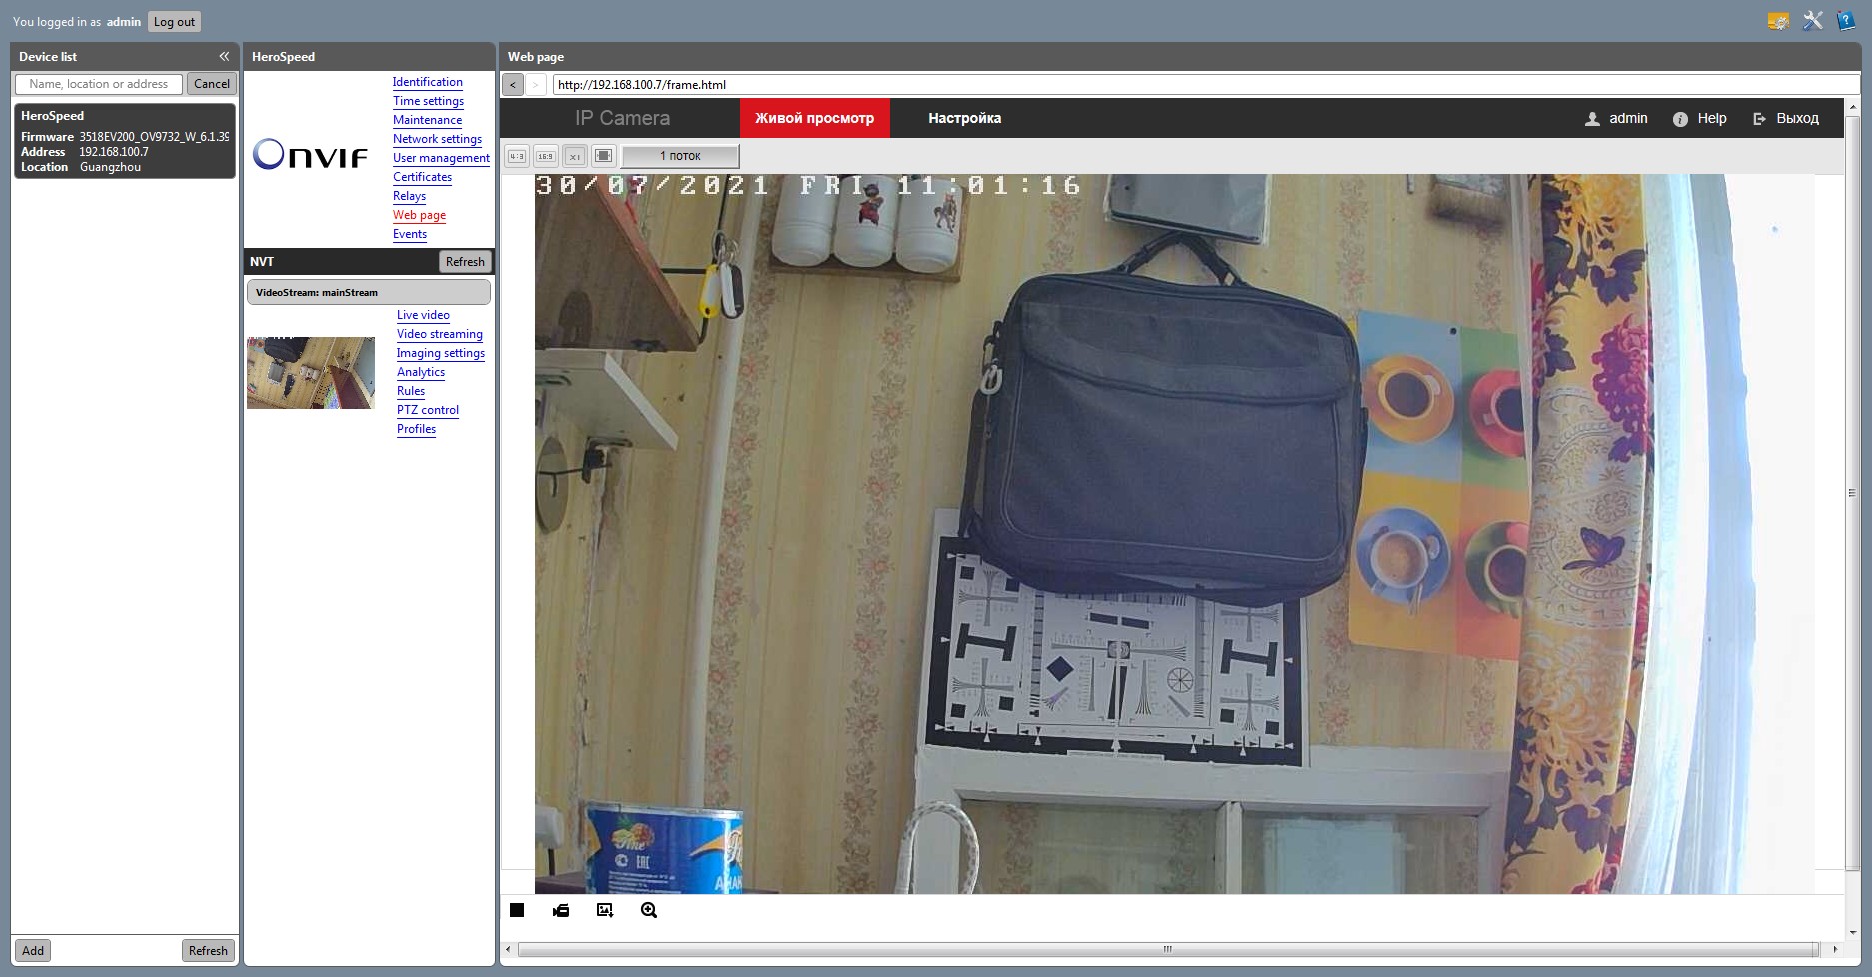Open the Relays link

pos(409,196)
